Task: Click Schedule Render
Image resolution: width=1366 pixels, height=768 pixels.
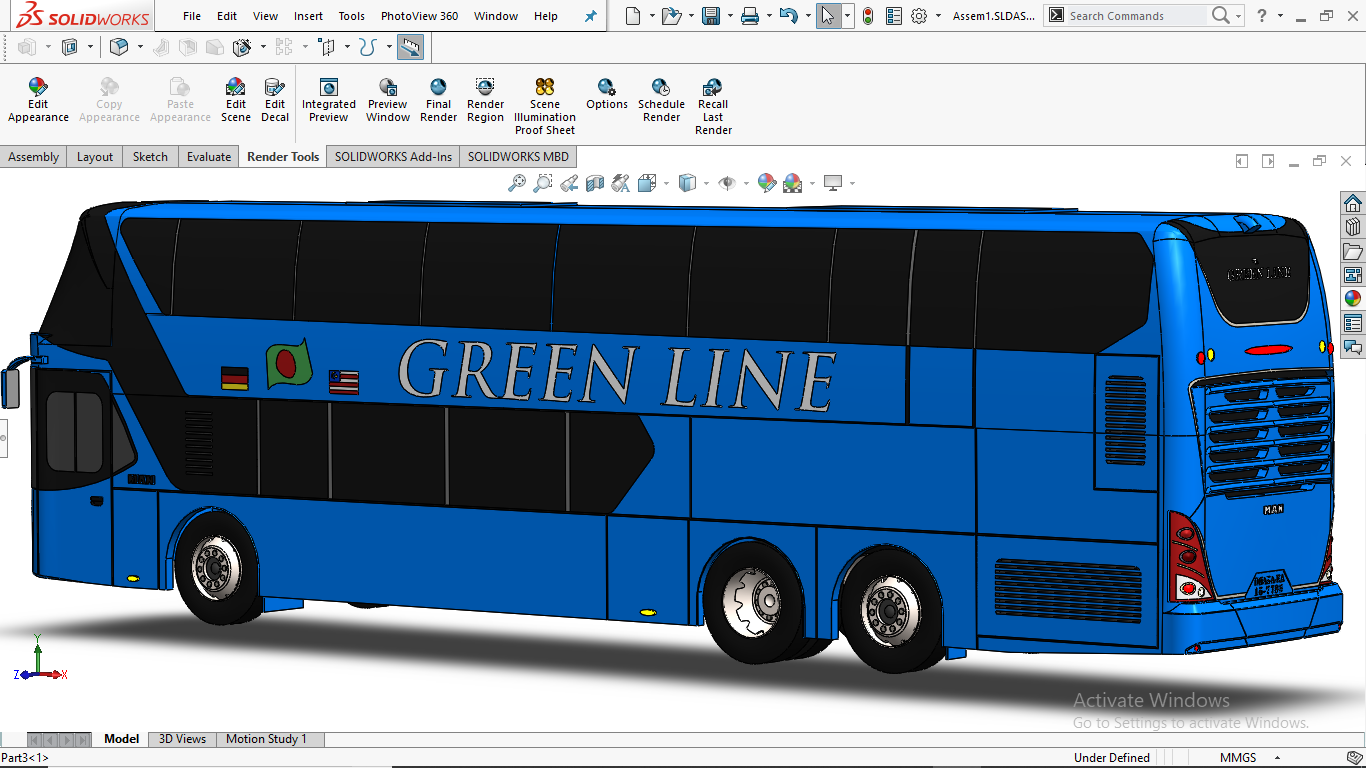Action: [x=661, y=100]
